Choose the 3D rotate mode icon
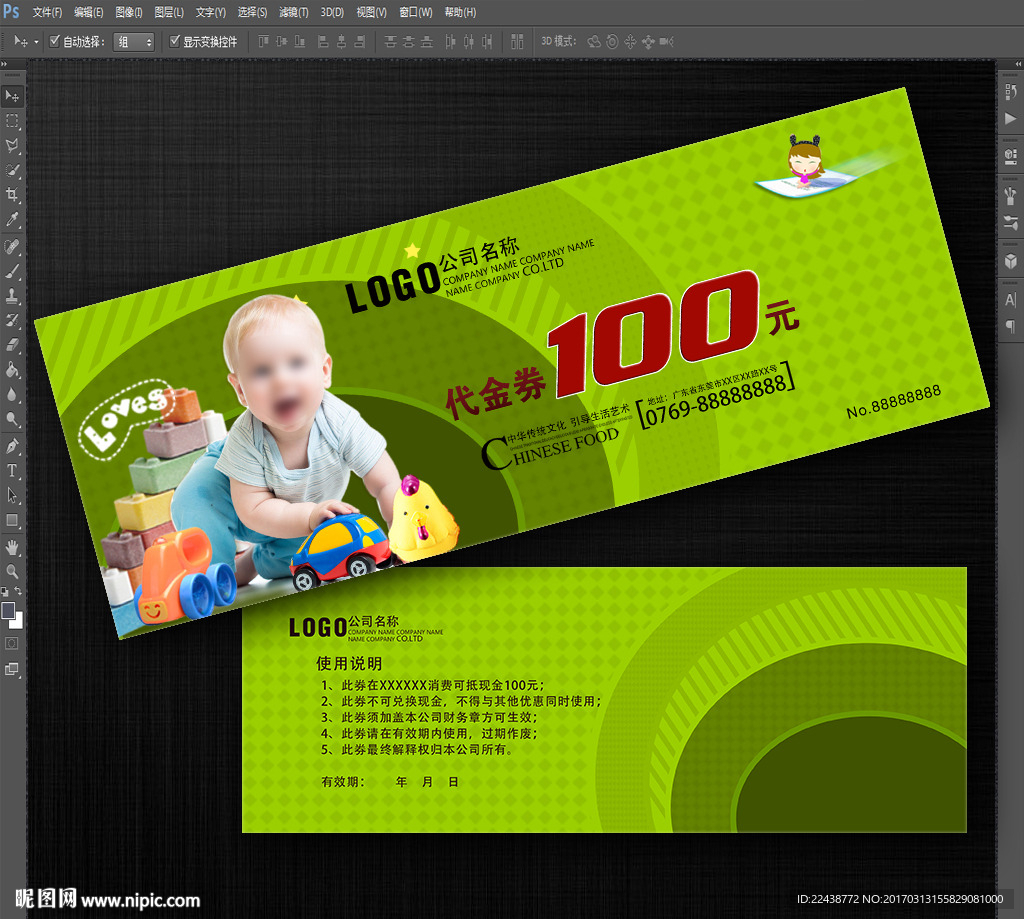 tap(594, 42)
